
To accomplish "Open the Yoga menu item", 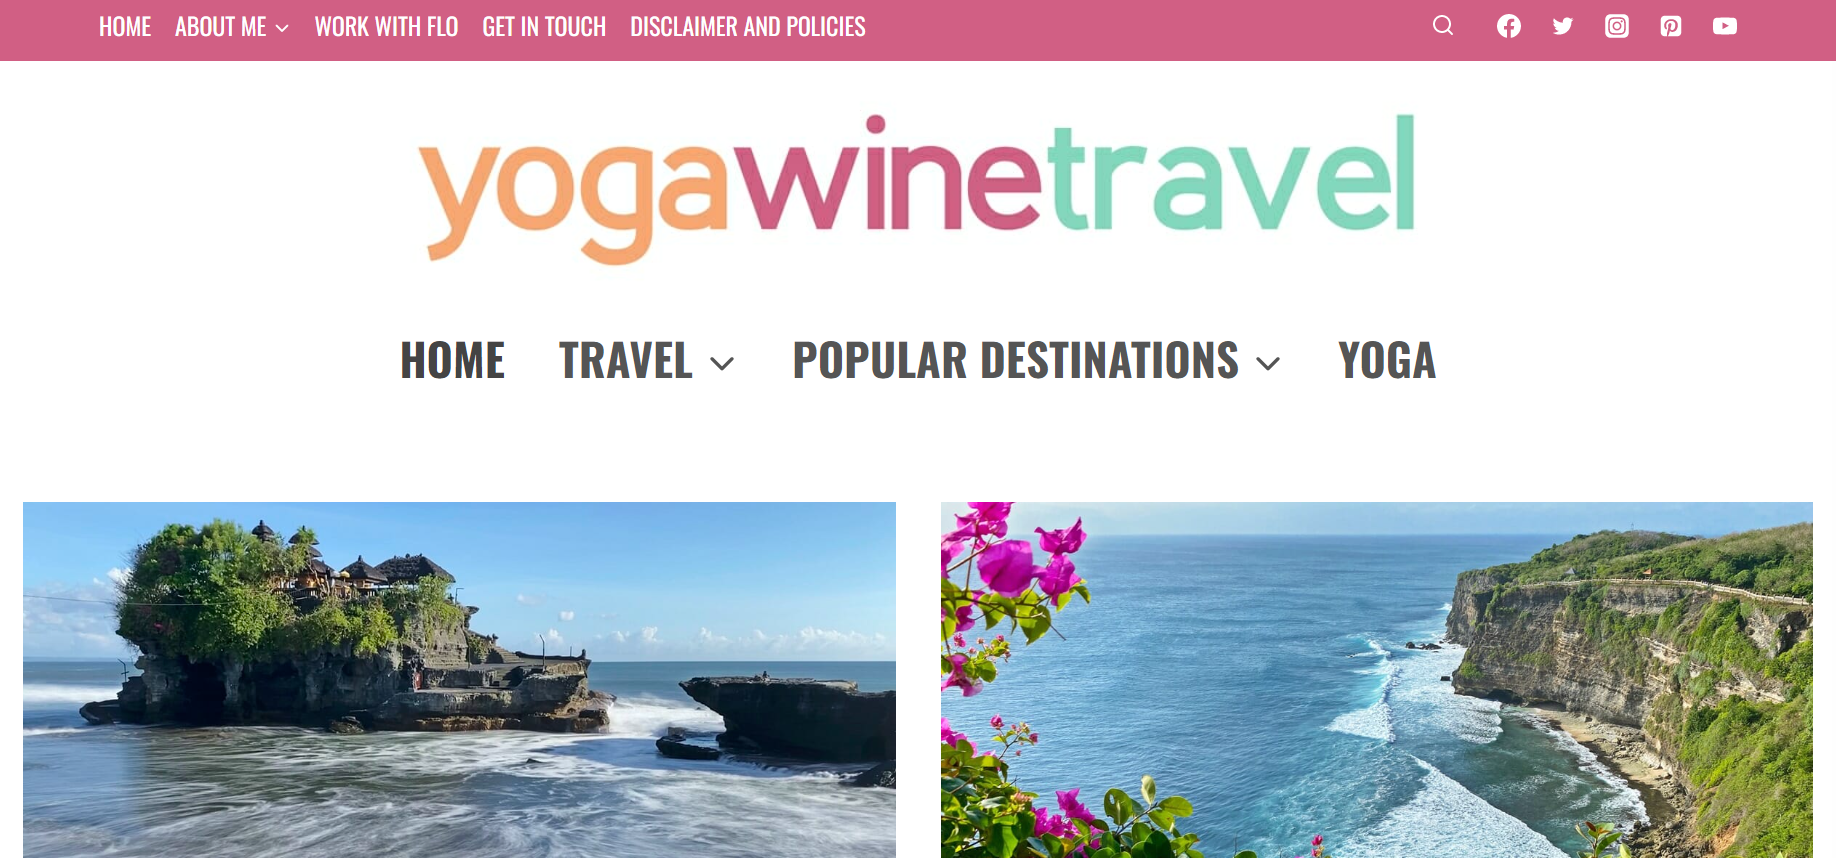I will click(x=1387, y=360).
